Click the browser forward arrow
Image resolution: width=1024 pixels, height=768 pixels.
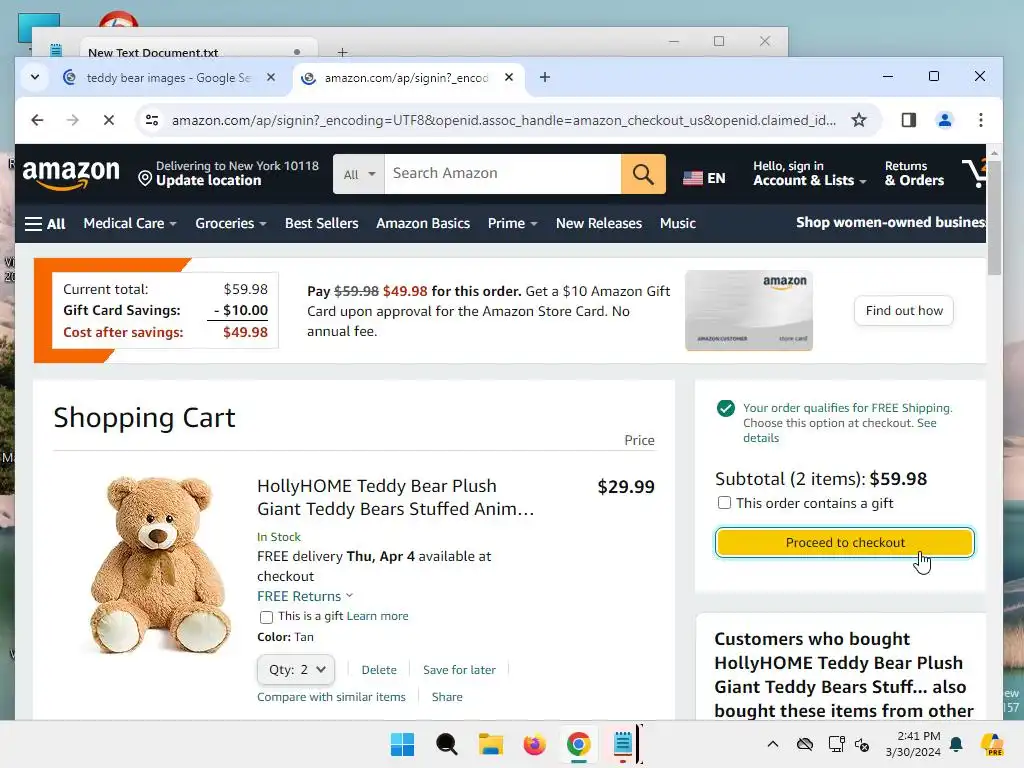(72, 120)
